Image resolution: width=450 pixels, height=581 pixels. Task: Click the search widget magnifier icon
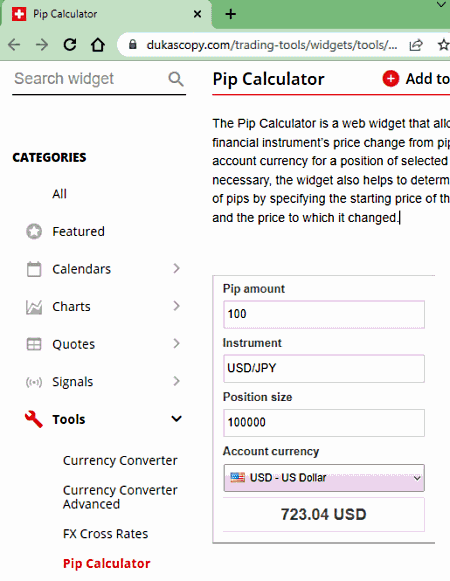pyautogui.click(x=176, y=79)
